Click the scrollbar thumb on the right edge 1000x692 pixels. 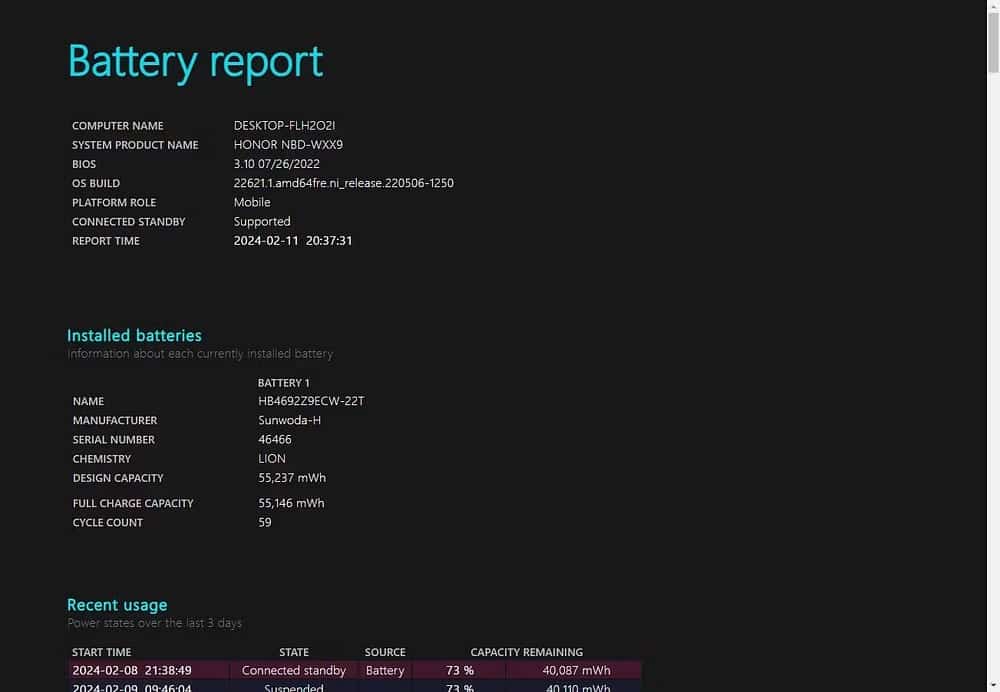(993, 42)
